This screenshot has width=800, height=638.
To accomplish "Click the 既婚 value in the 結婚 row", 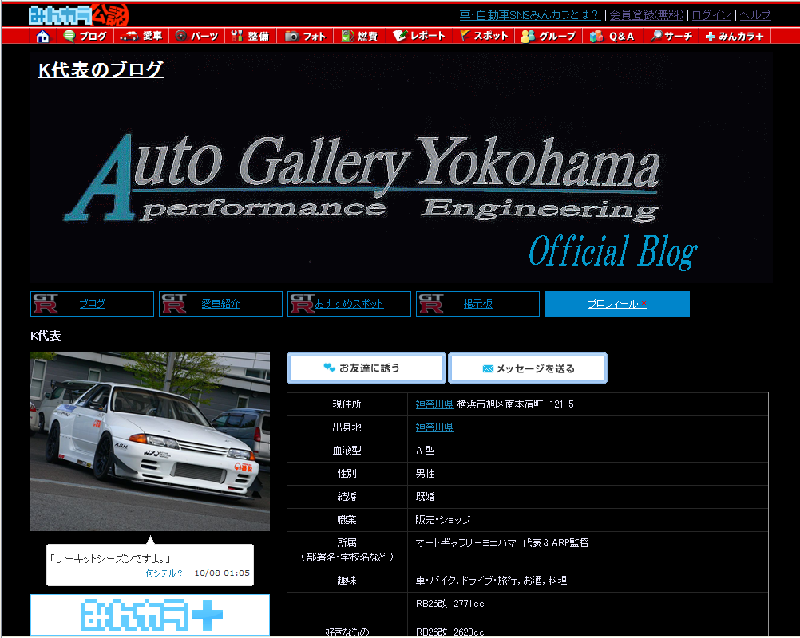I will pos(425,497).
